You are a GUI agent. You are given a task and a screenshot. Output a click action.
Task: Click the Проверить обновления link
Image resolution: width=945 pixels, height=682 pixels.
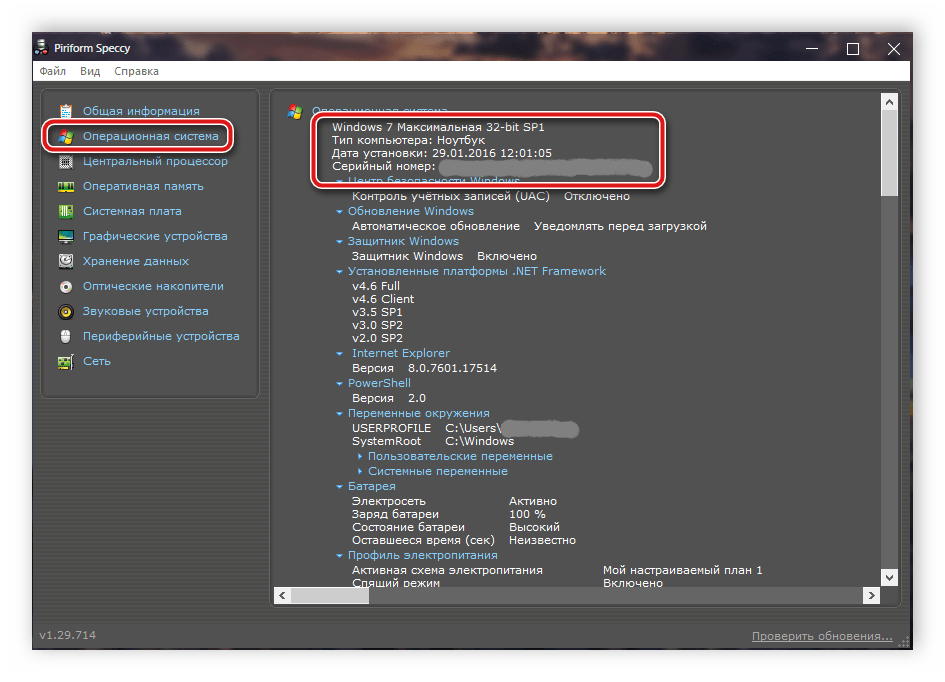822,636
